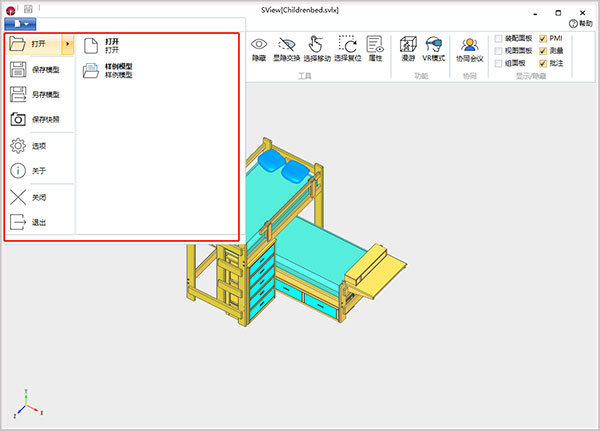This screenshot has width=600, height=431.
Task: Open 协同会议 (Collaboration Meeting)
Action: coord(469,46)
